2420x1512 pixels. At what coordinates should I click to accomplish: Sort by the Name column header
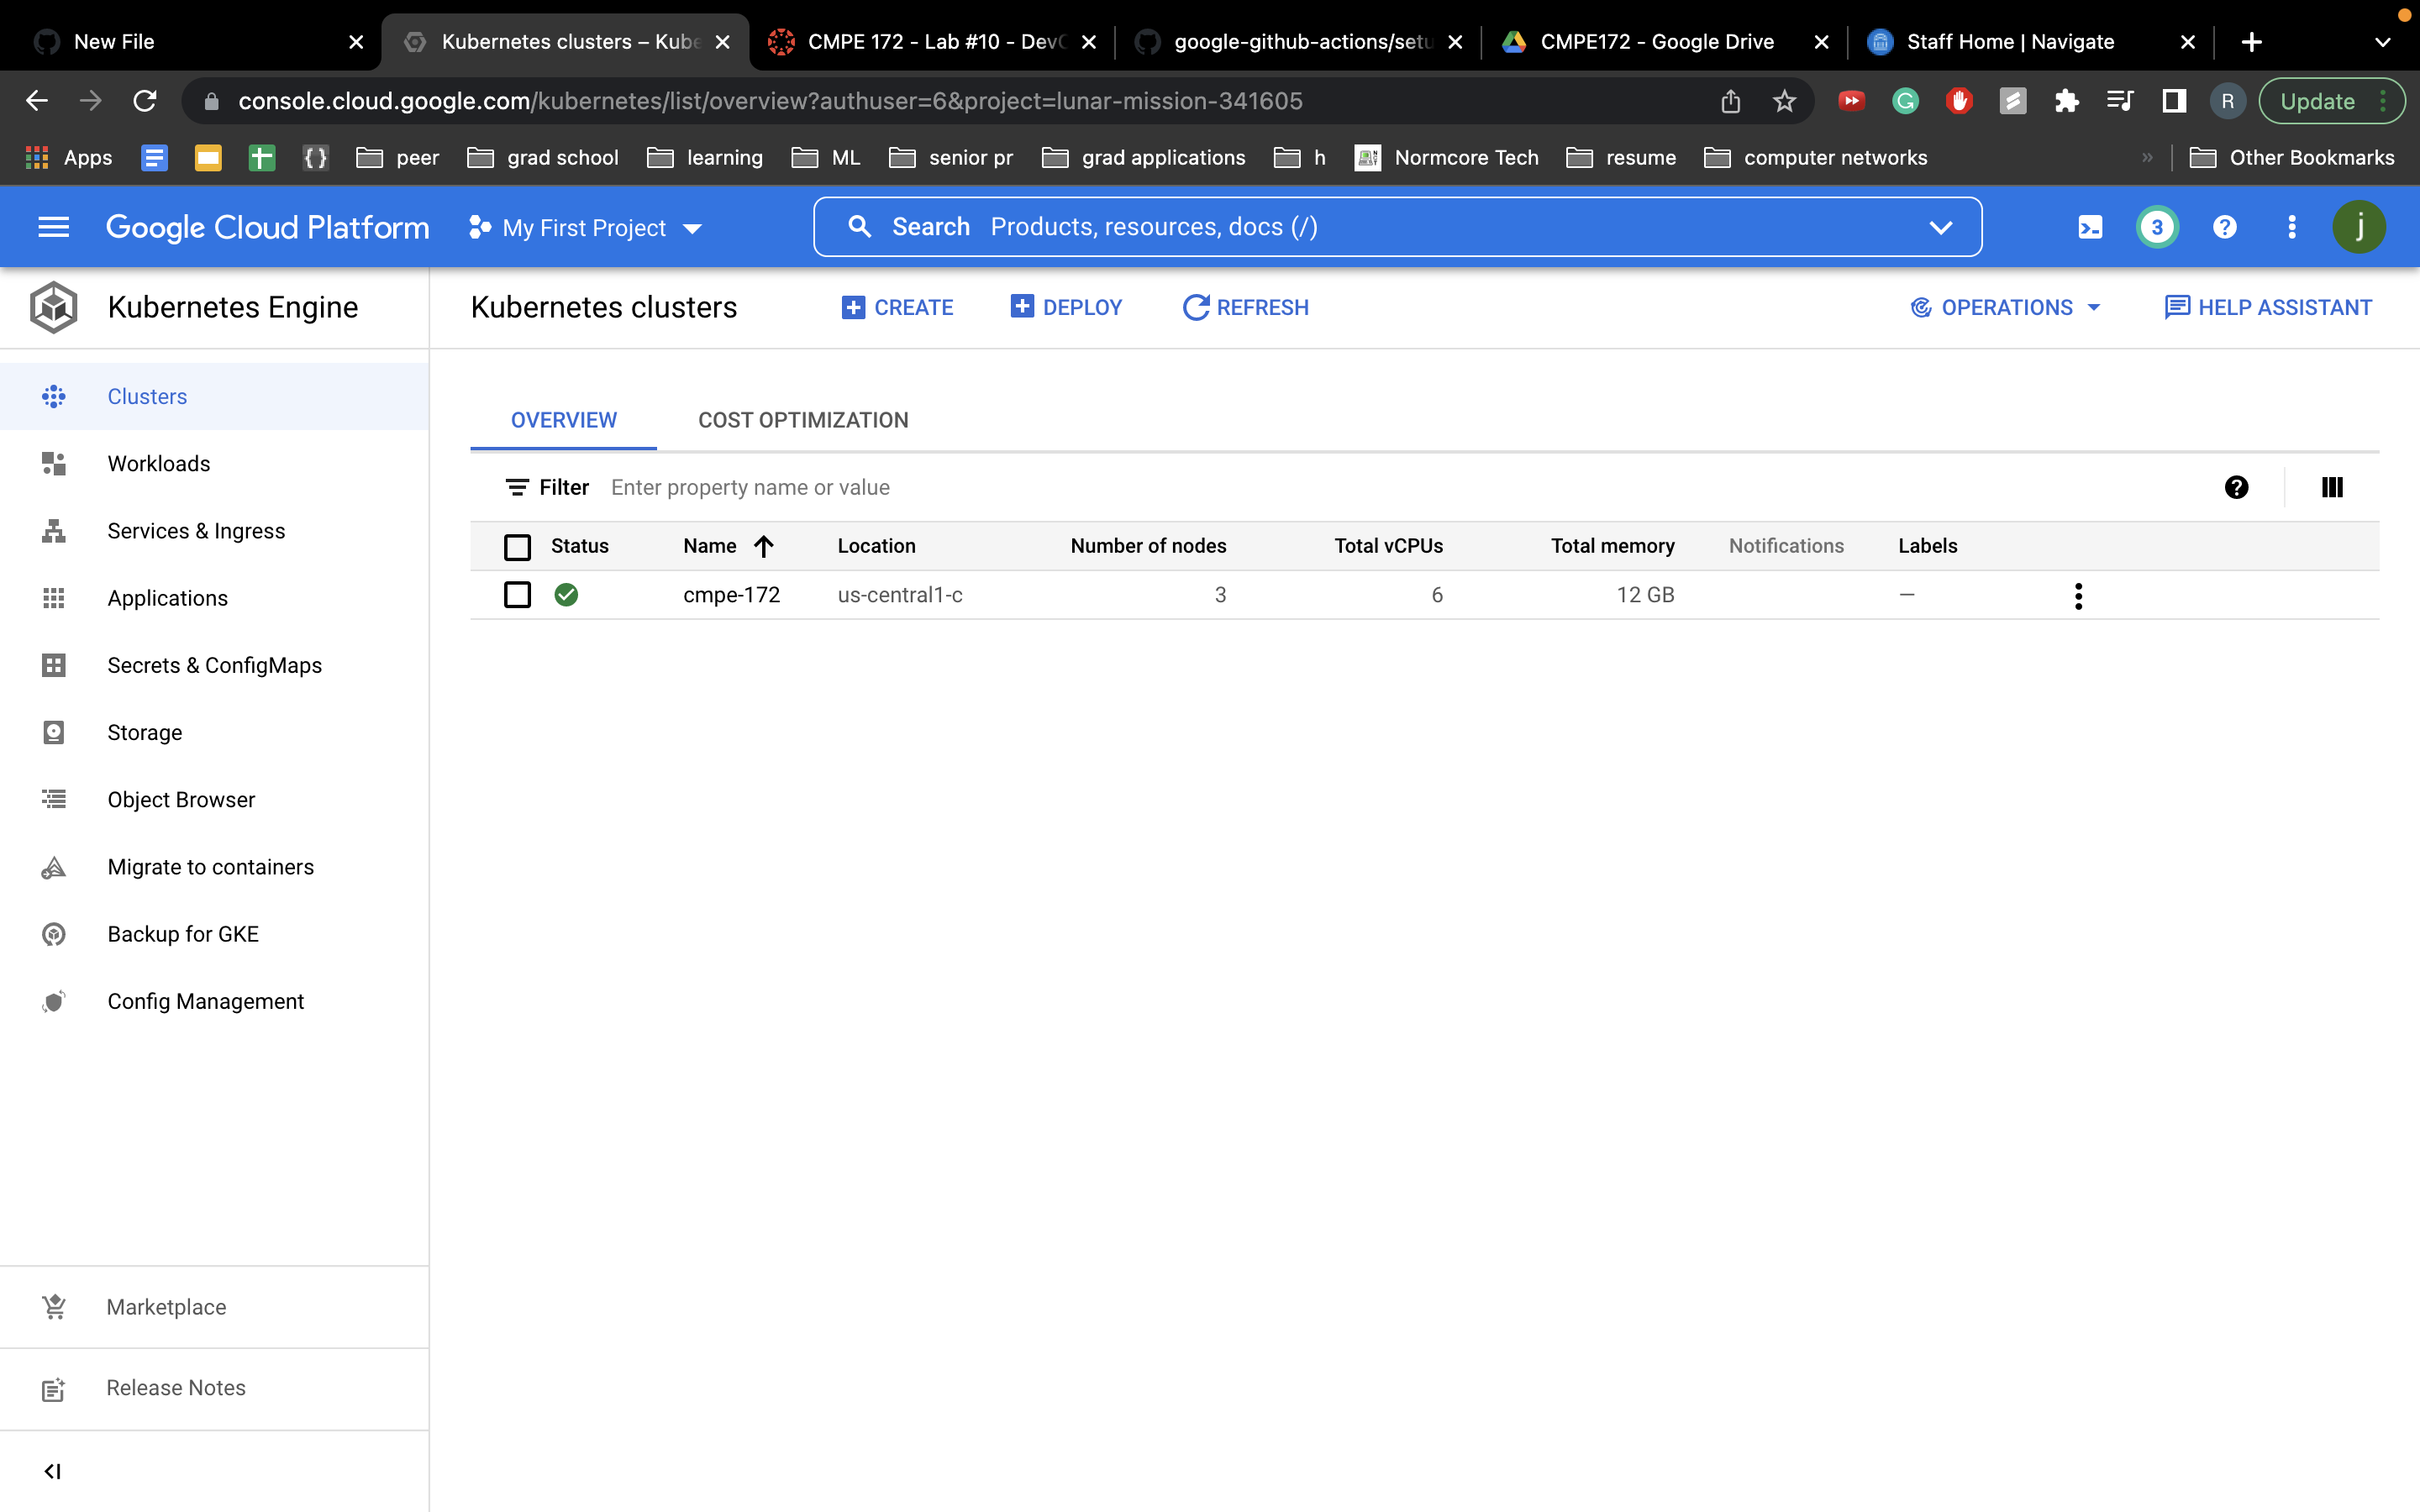pos(710,546)
